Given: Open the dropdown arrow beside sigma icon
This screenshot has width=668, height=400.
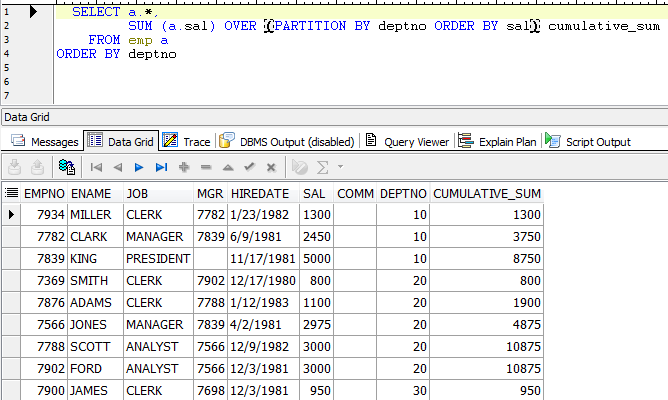Looking at the screenshot, I should tap(340, 167).
